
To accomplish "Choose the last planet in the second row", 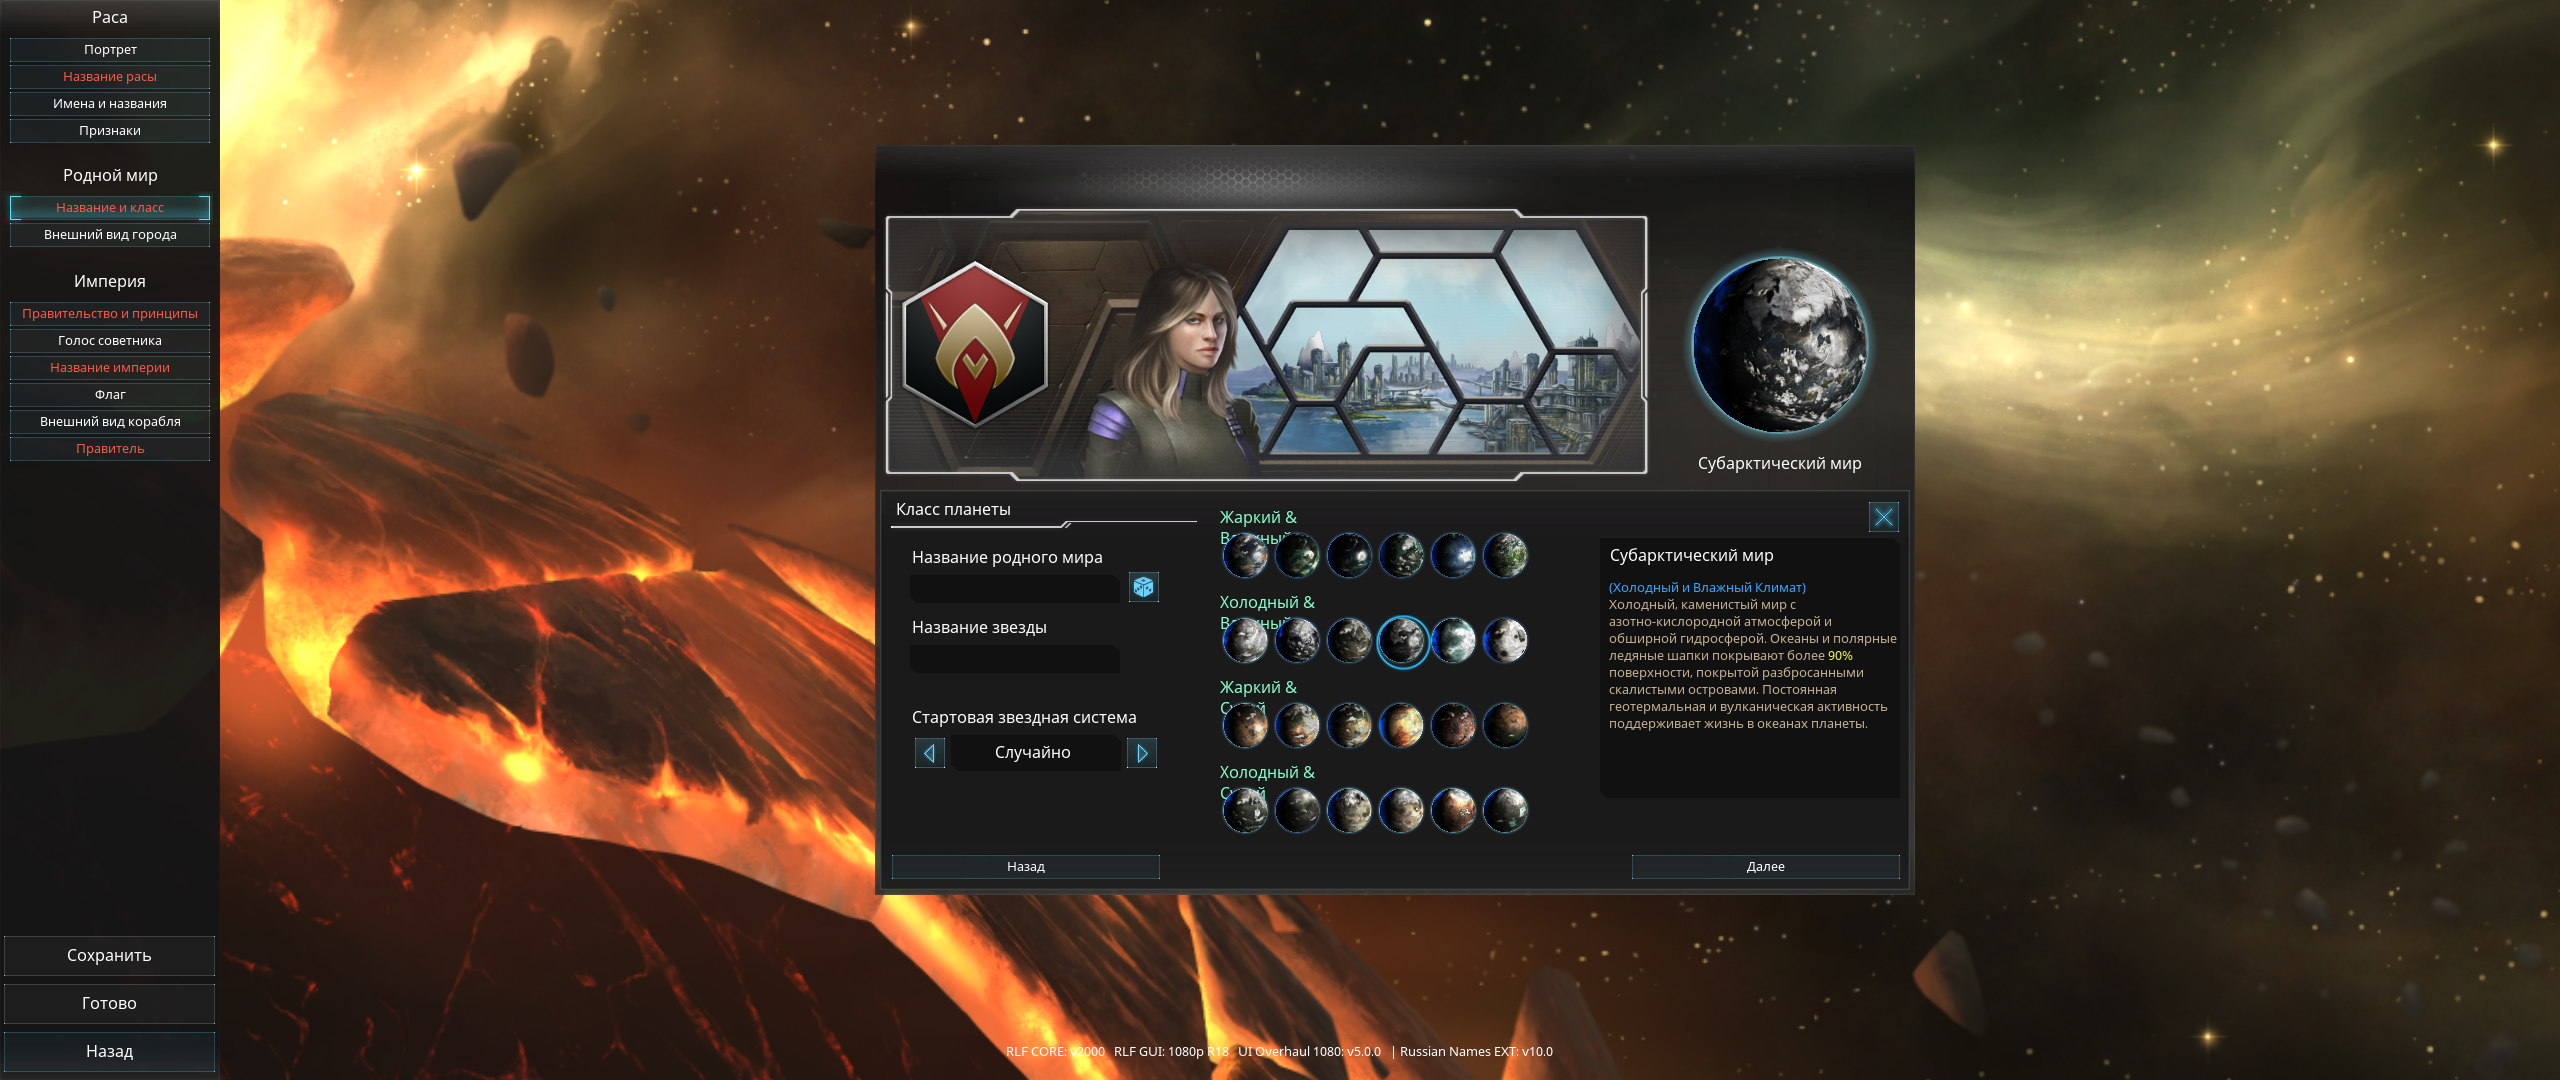I will tap(1505, 641).
